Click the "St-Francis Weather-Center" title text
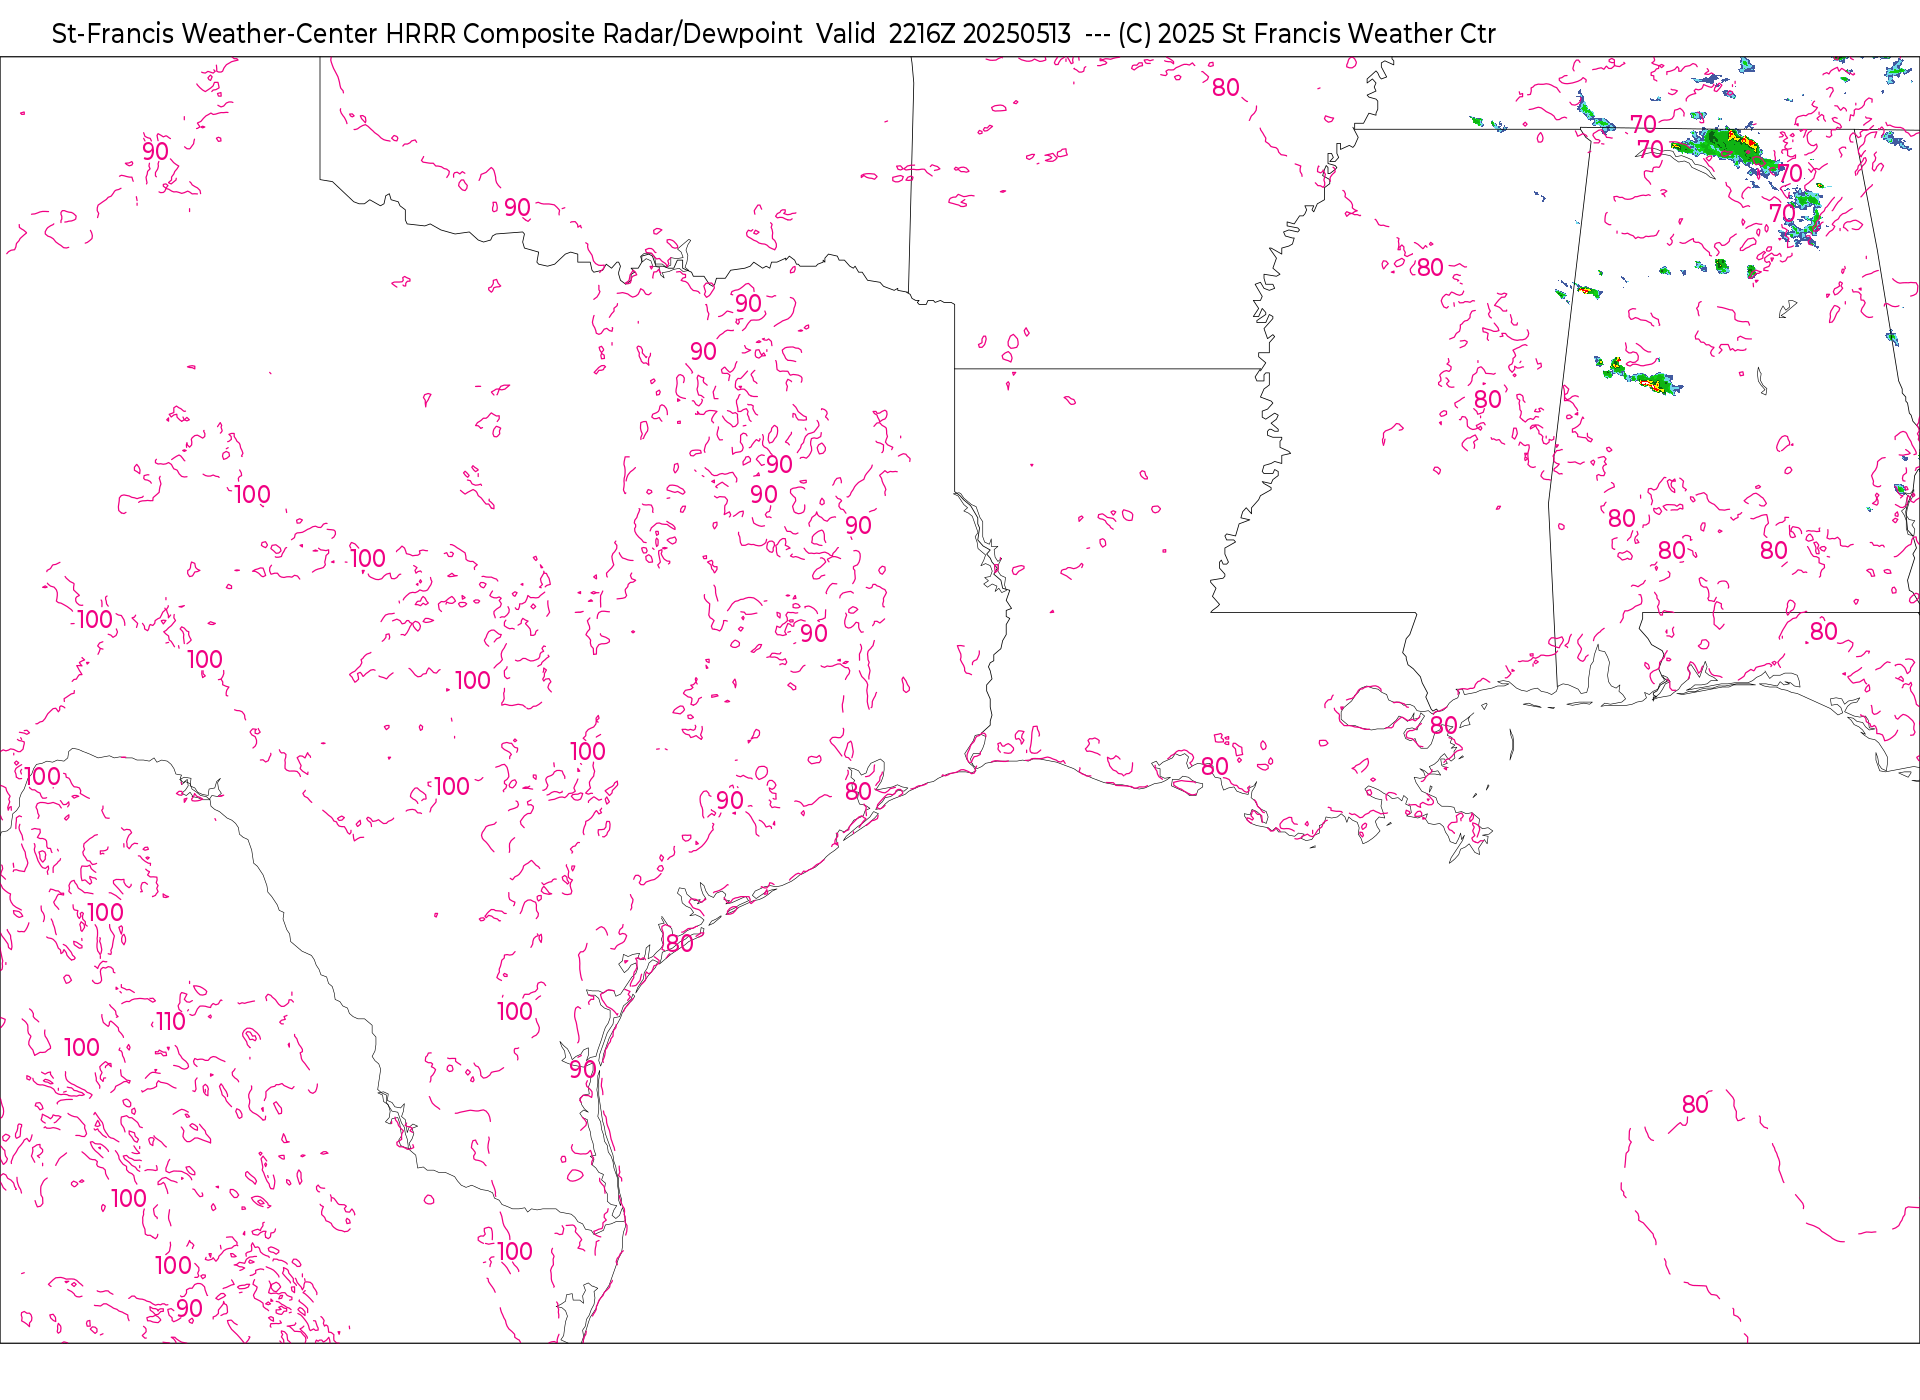Viewport: 1920px width, 1400px height. tap(215, 34)
